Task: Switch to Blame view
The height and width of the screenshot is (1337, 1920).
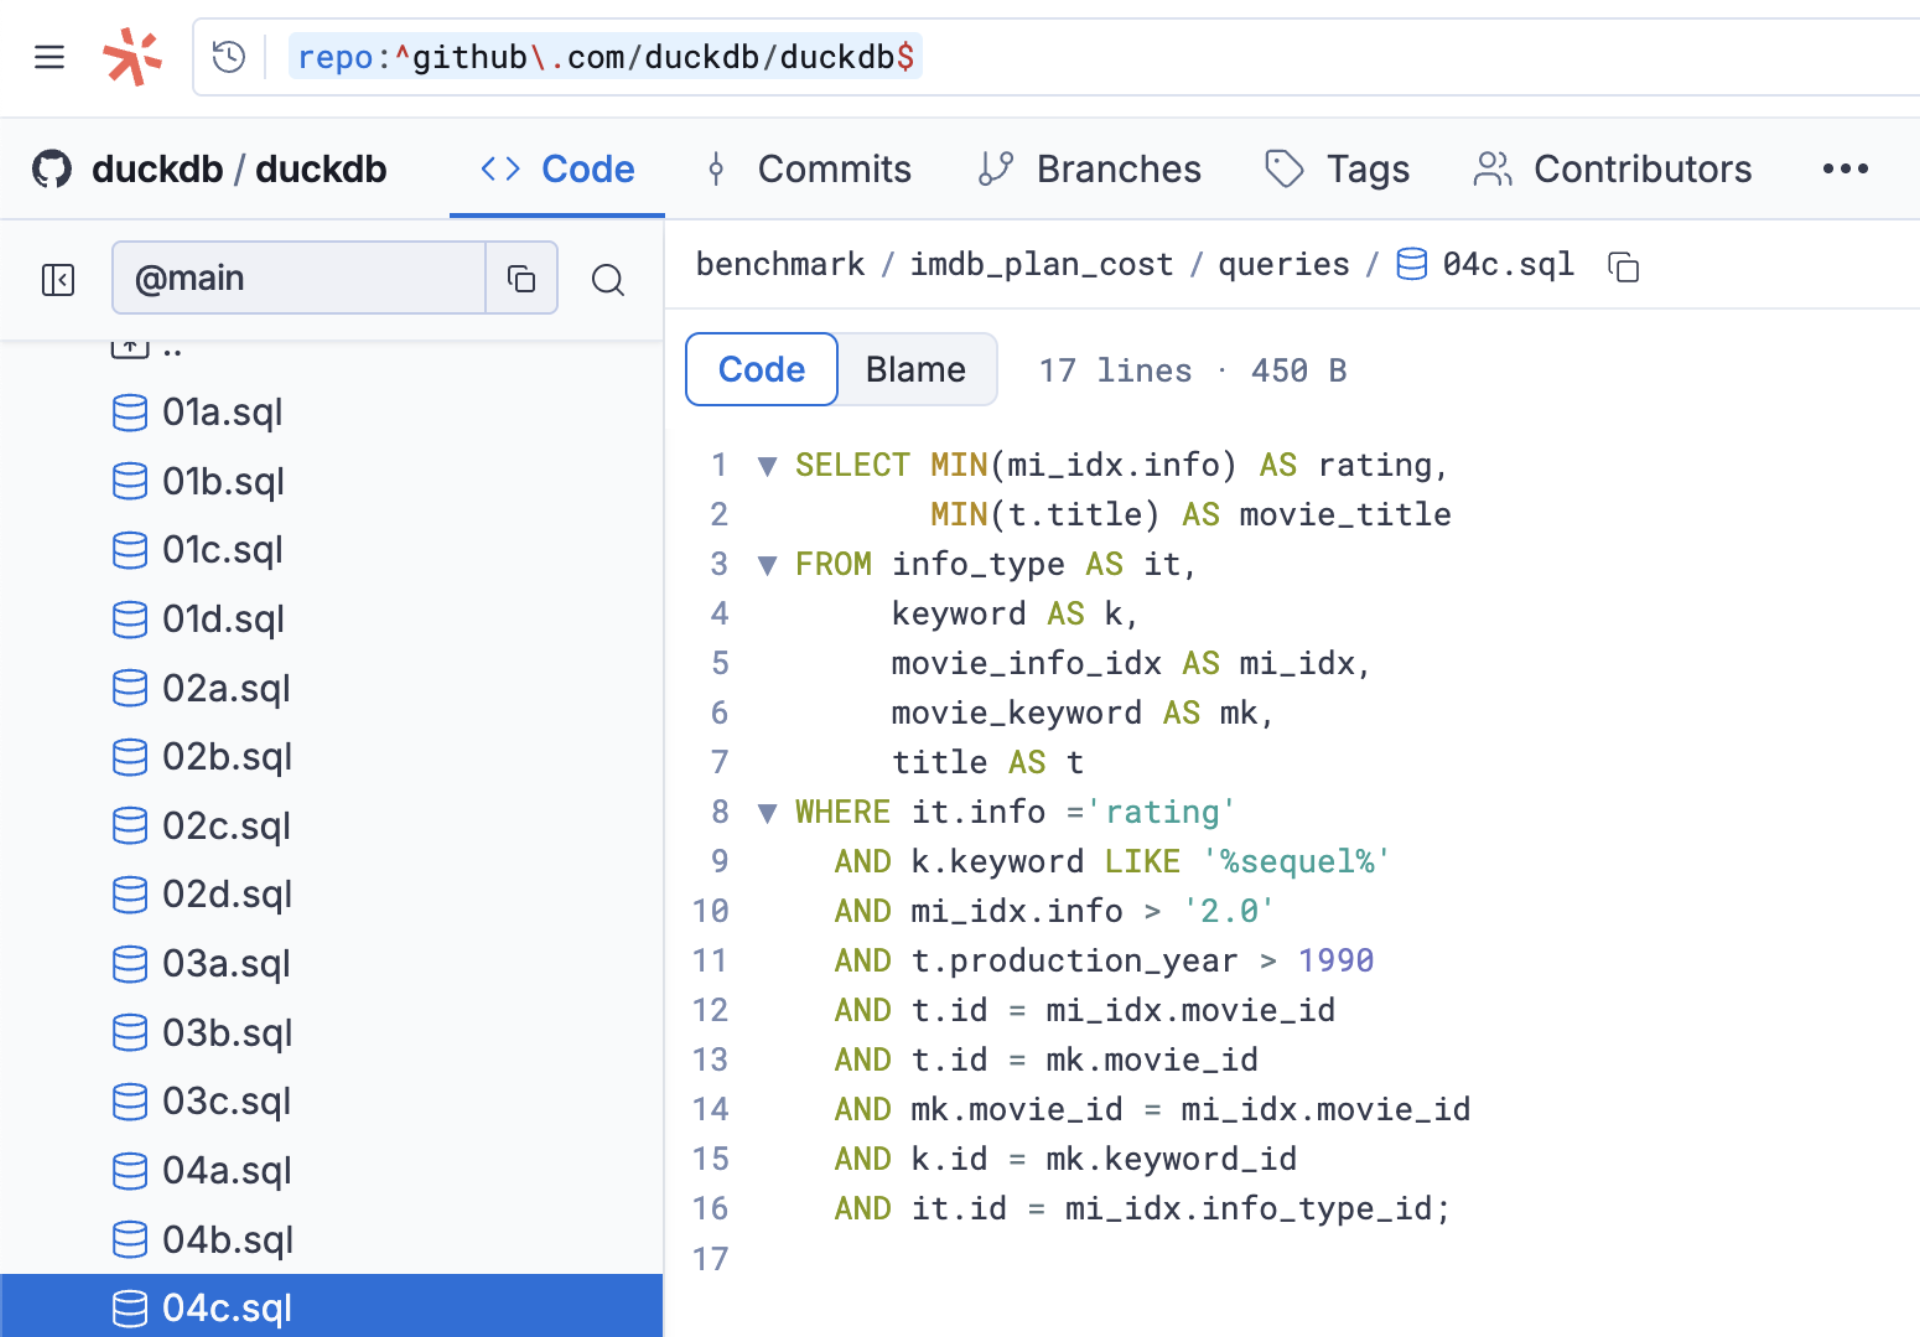Action: [x=915, y=369]
